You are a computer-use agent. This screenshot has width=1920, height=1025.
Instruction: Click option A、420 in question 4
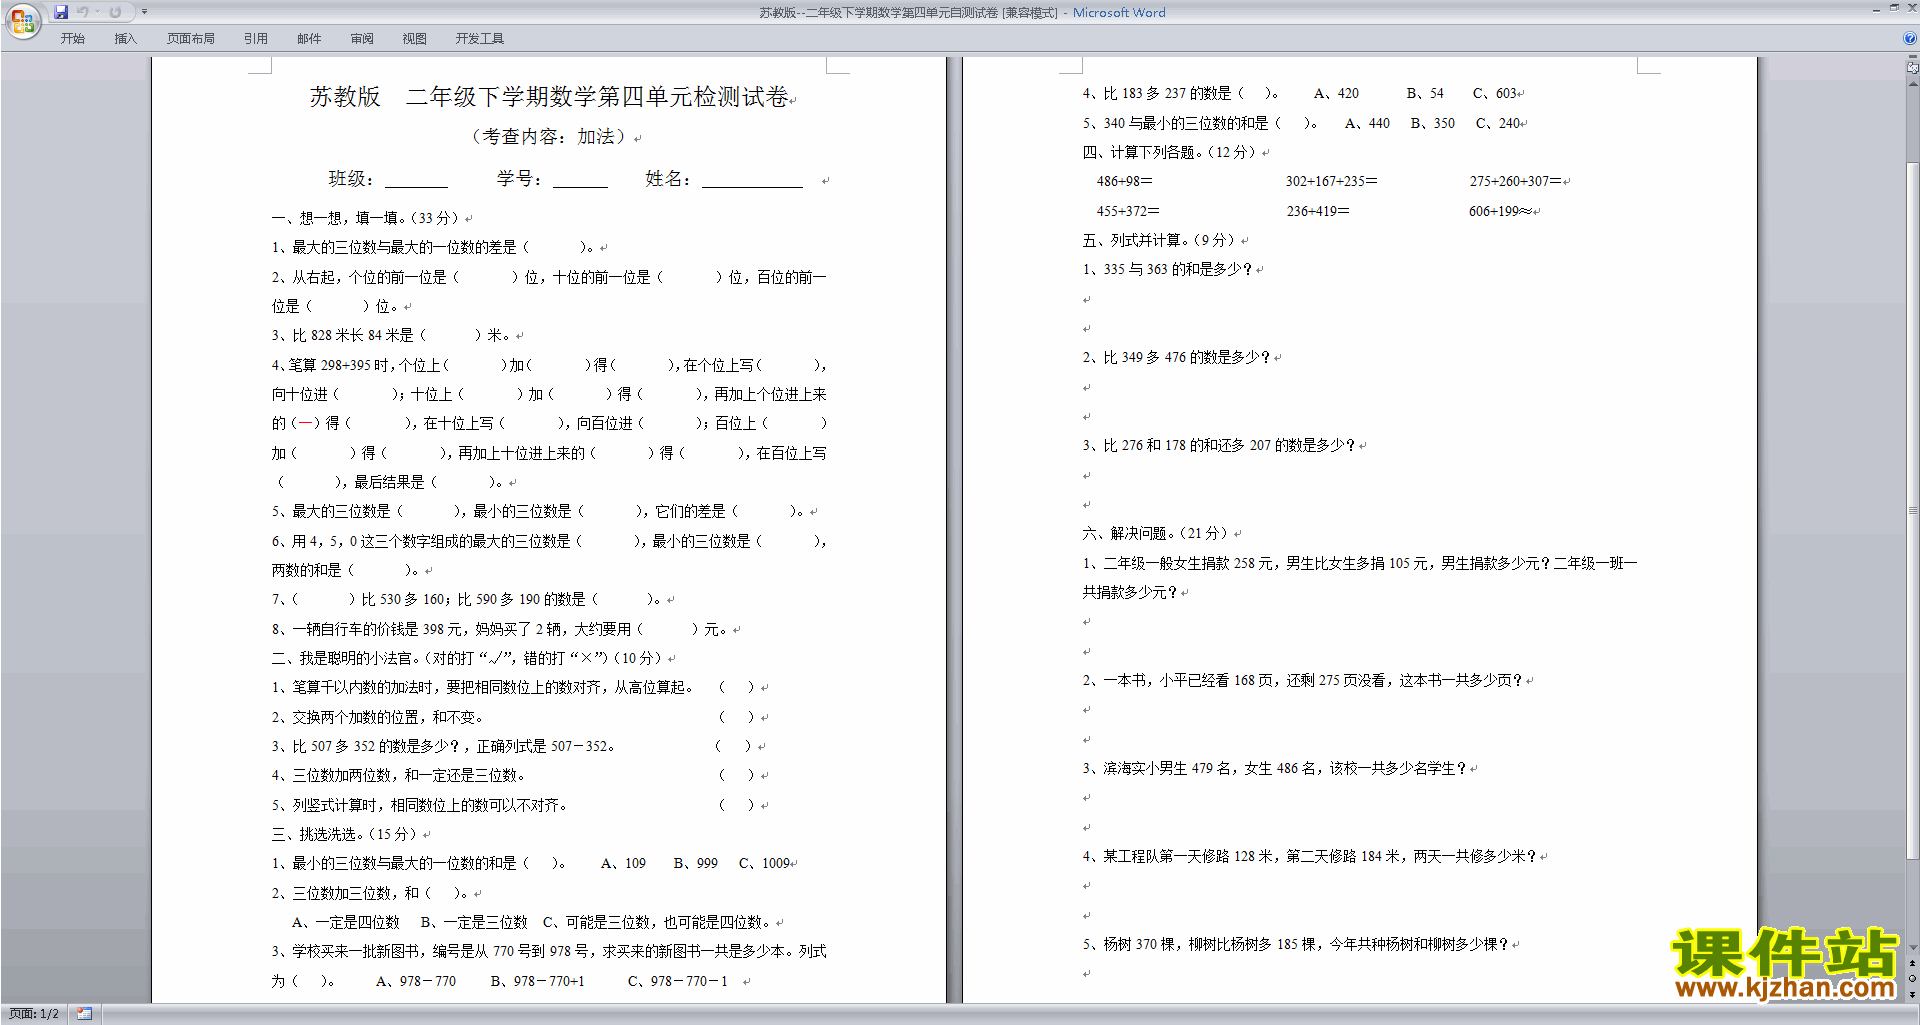click(x=1336, y=93)
